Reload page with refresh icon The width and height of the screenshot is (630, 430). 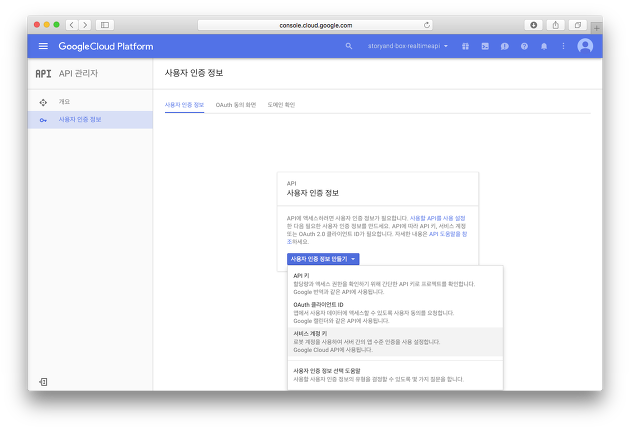[427, 25]
